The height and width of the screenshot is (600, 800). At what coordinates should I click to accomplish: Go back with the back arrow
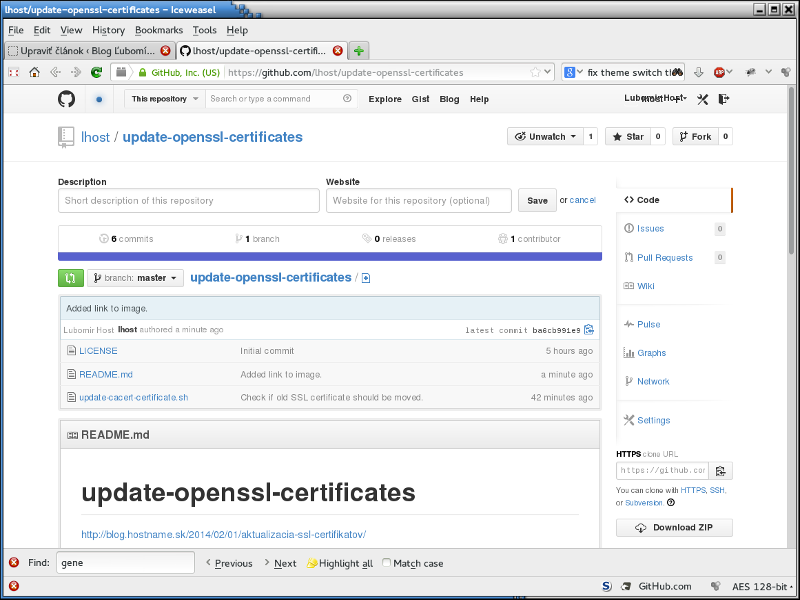(x=55, y=72)
